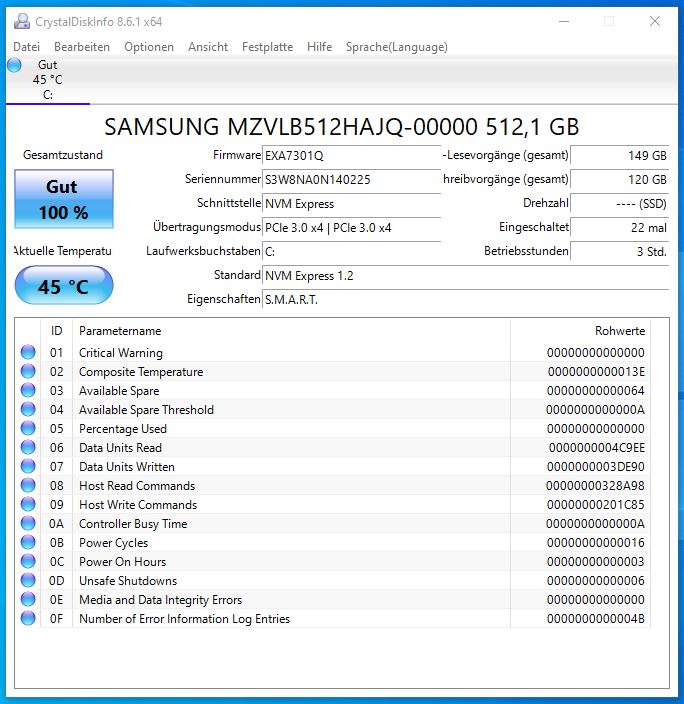Click raw value 000000000013E
The image size is (684, 704).
[x=596, y=372]
